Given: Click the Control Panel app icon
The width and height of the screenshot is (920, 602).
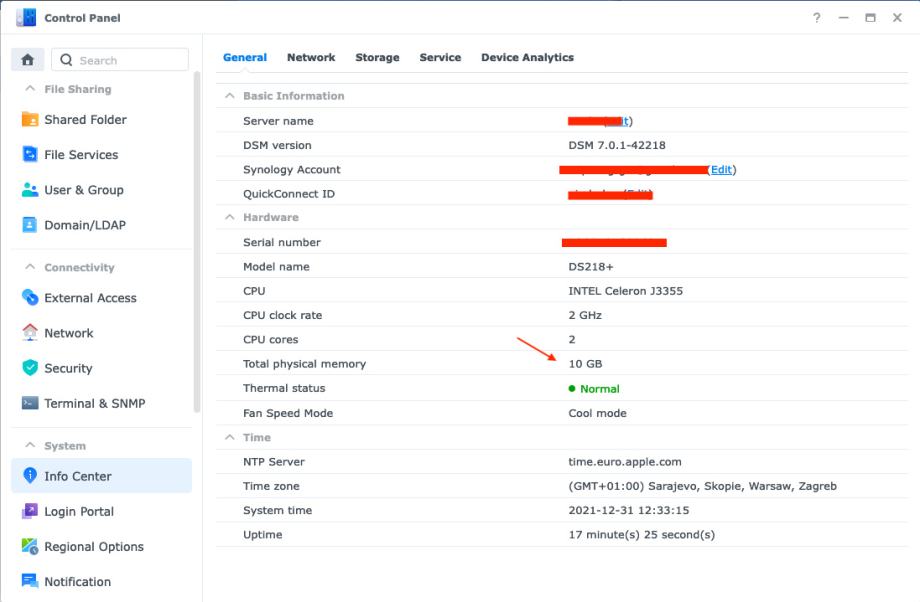Looking at the screenshot, I should click(x=26, y=18).
